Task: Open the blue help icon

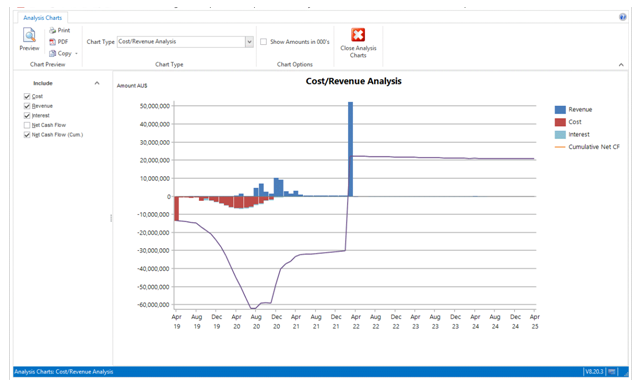Action: 623,17
